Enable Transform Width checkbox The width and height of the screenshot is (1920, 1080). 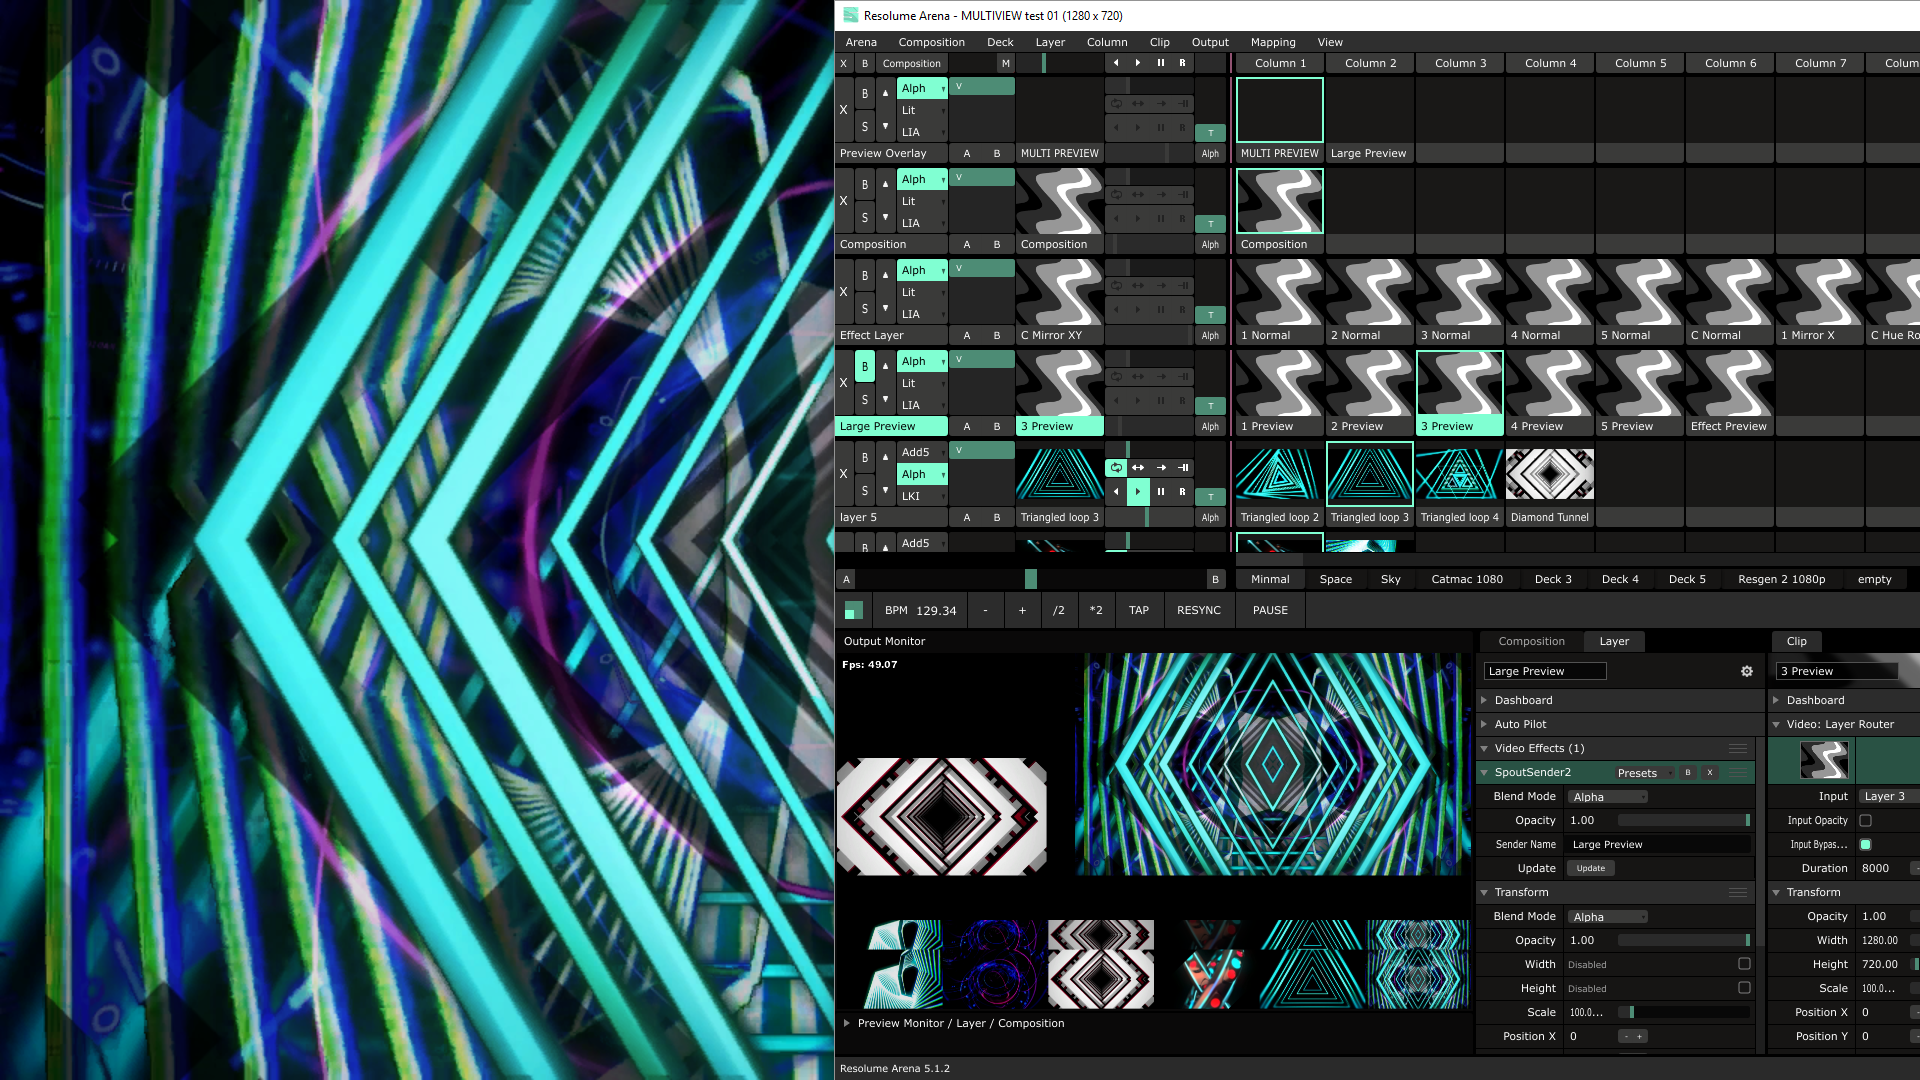click(1744, 964)
